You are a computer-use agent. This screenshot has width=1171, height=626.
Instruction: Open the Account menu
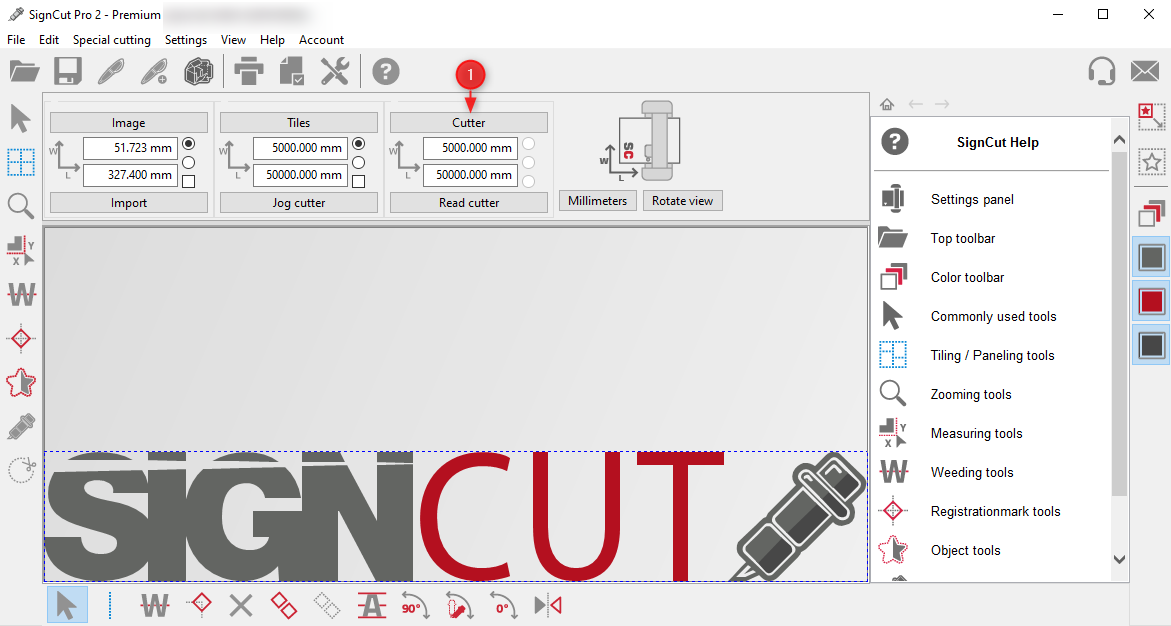point(321,40)
